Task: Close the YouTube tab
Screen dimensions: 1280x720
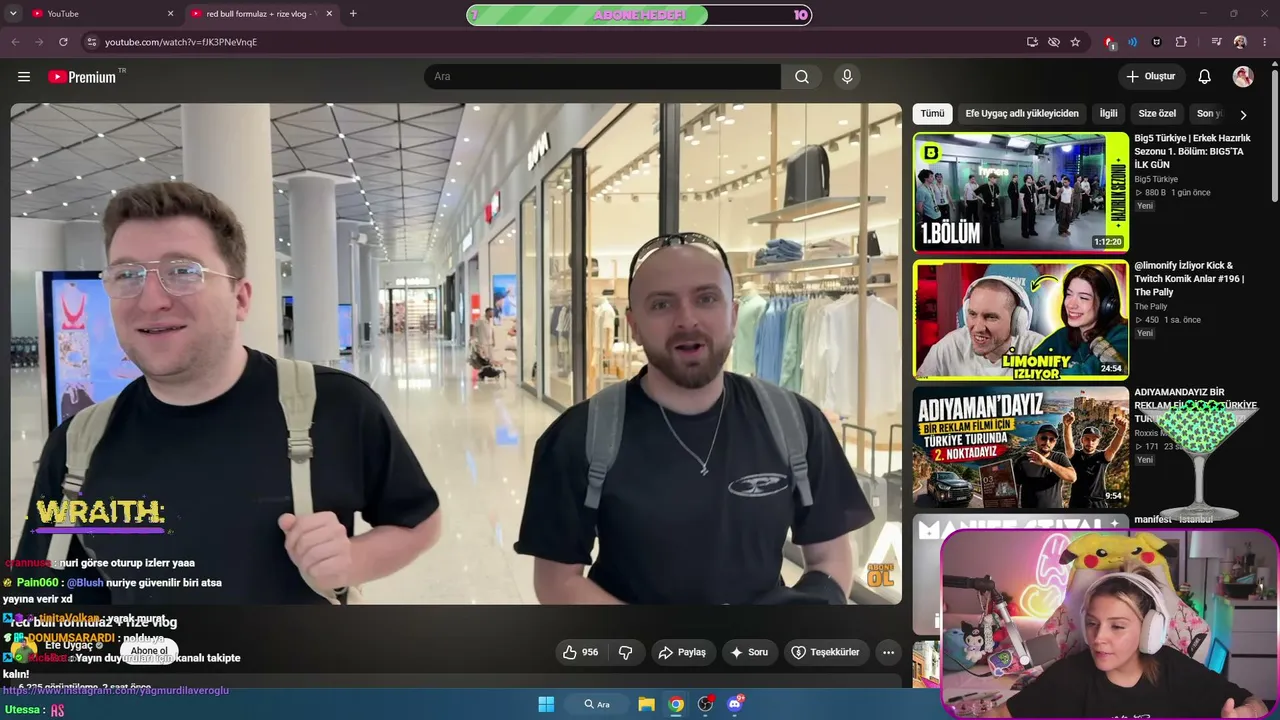Action: tap(170, 14)
